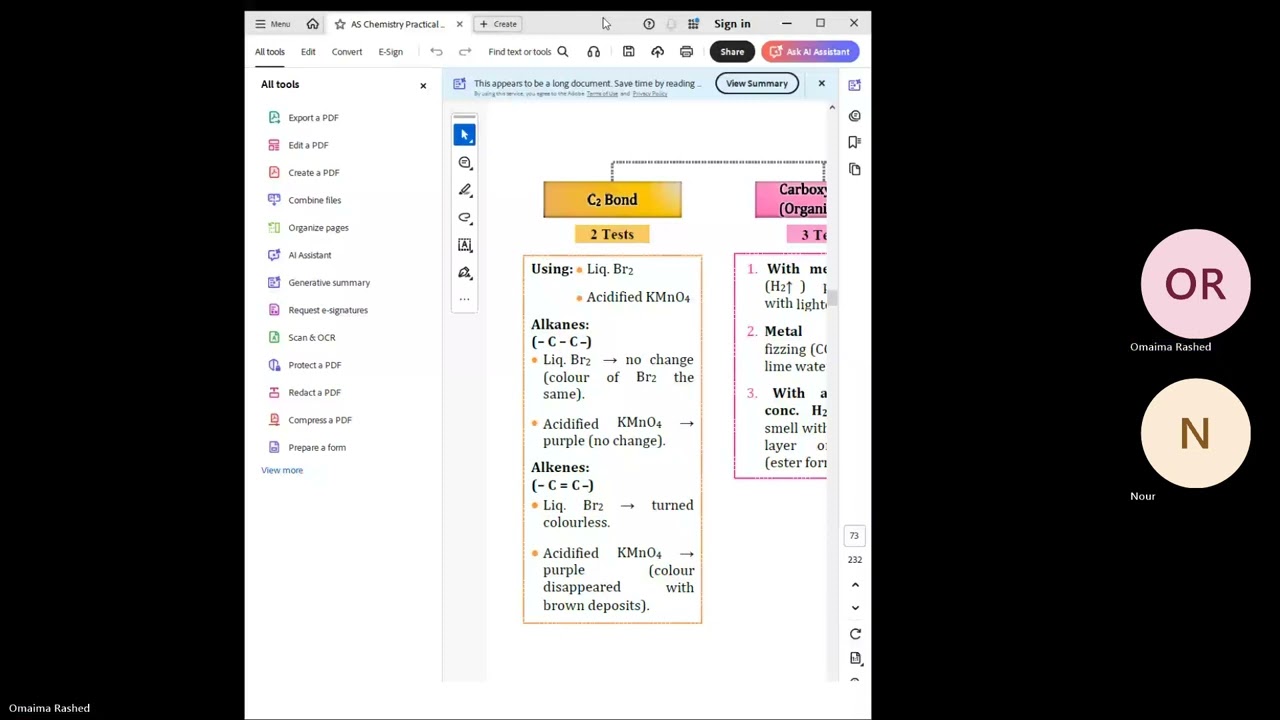
Task: Click the scroll up arrow of document
Action: (832, 107)
